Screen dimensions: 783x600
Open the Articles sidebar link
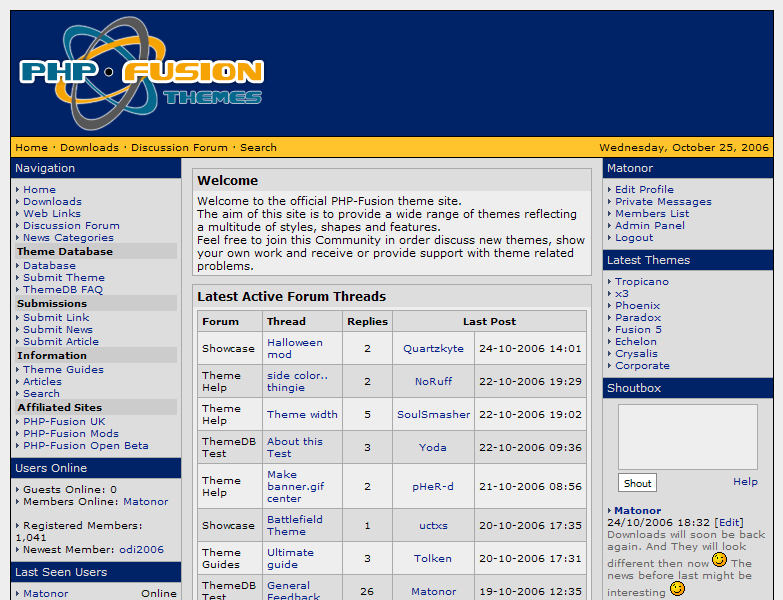coord(42,381)
